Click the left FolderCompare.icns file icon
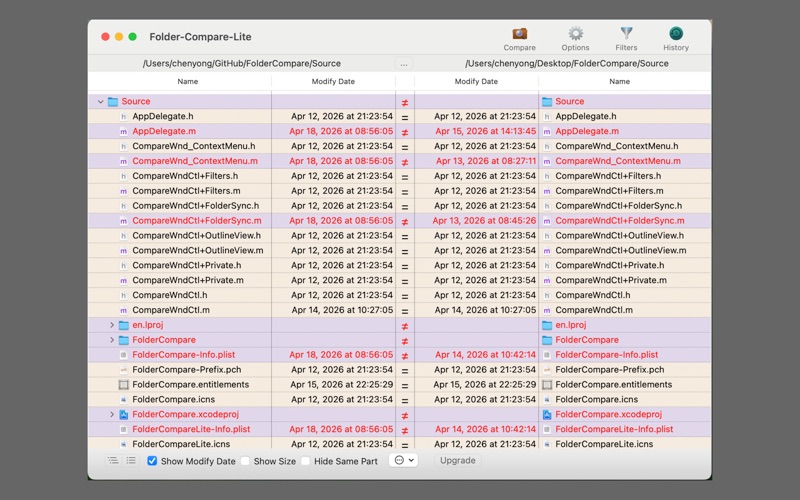The height and width of the screenshot is (500, 800). pos(123,399)
